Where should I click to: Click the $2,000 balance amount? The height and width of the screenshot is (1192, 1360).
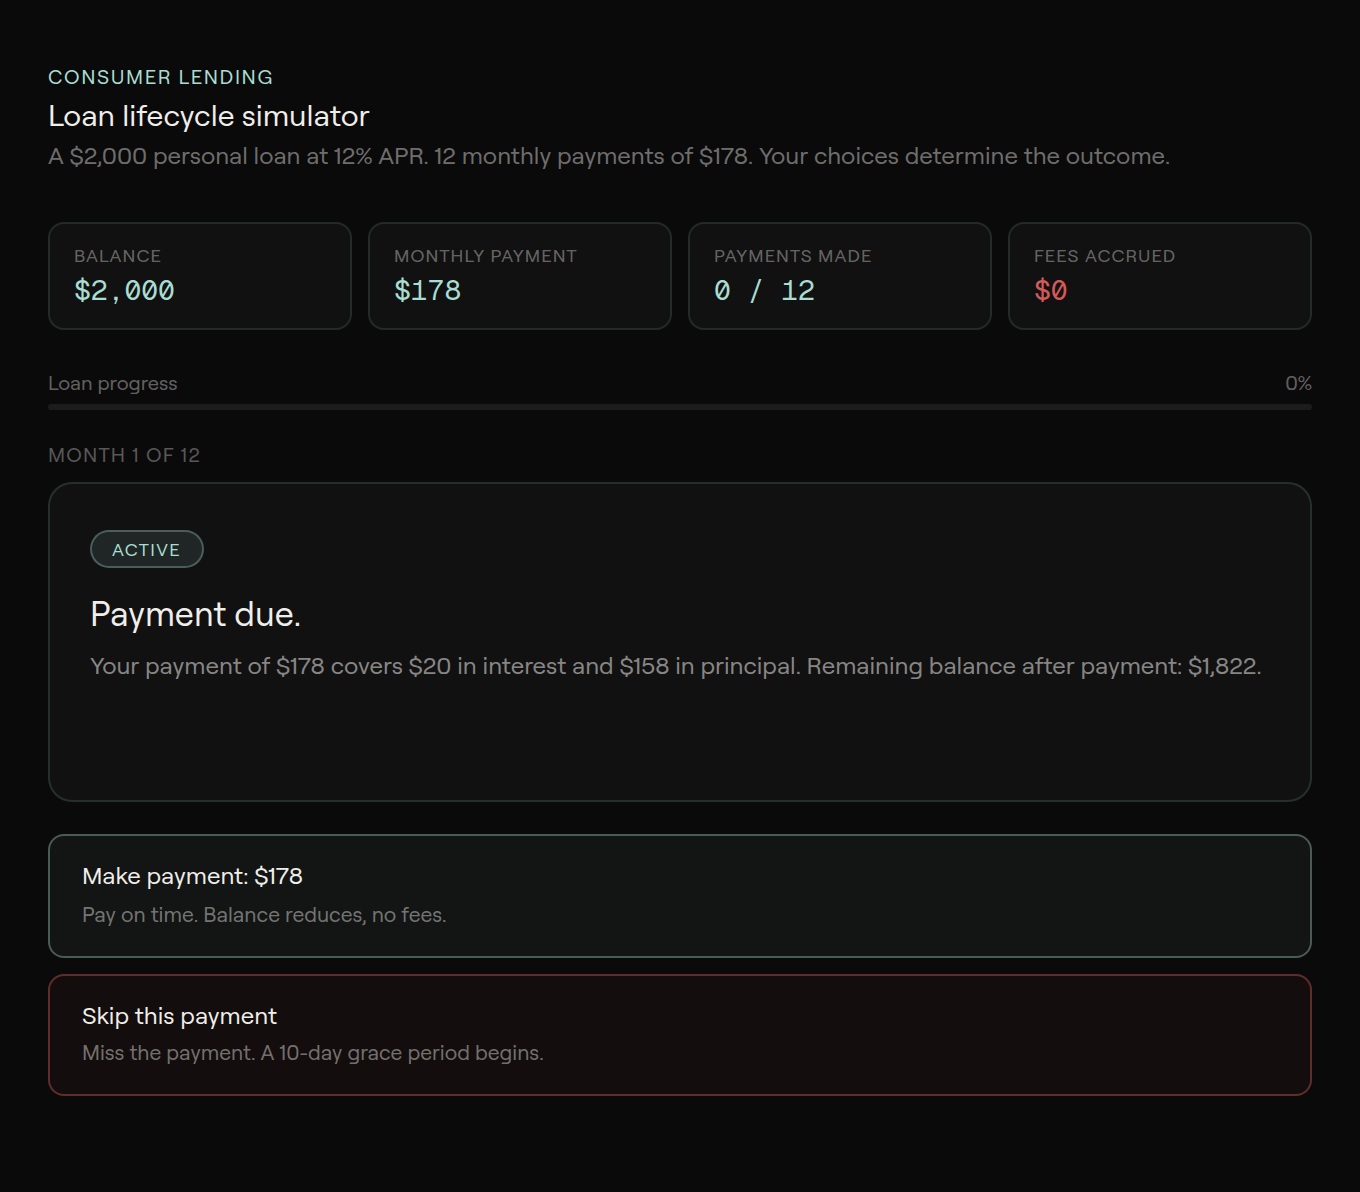[x=124, y=291]
